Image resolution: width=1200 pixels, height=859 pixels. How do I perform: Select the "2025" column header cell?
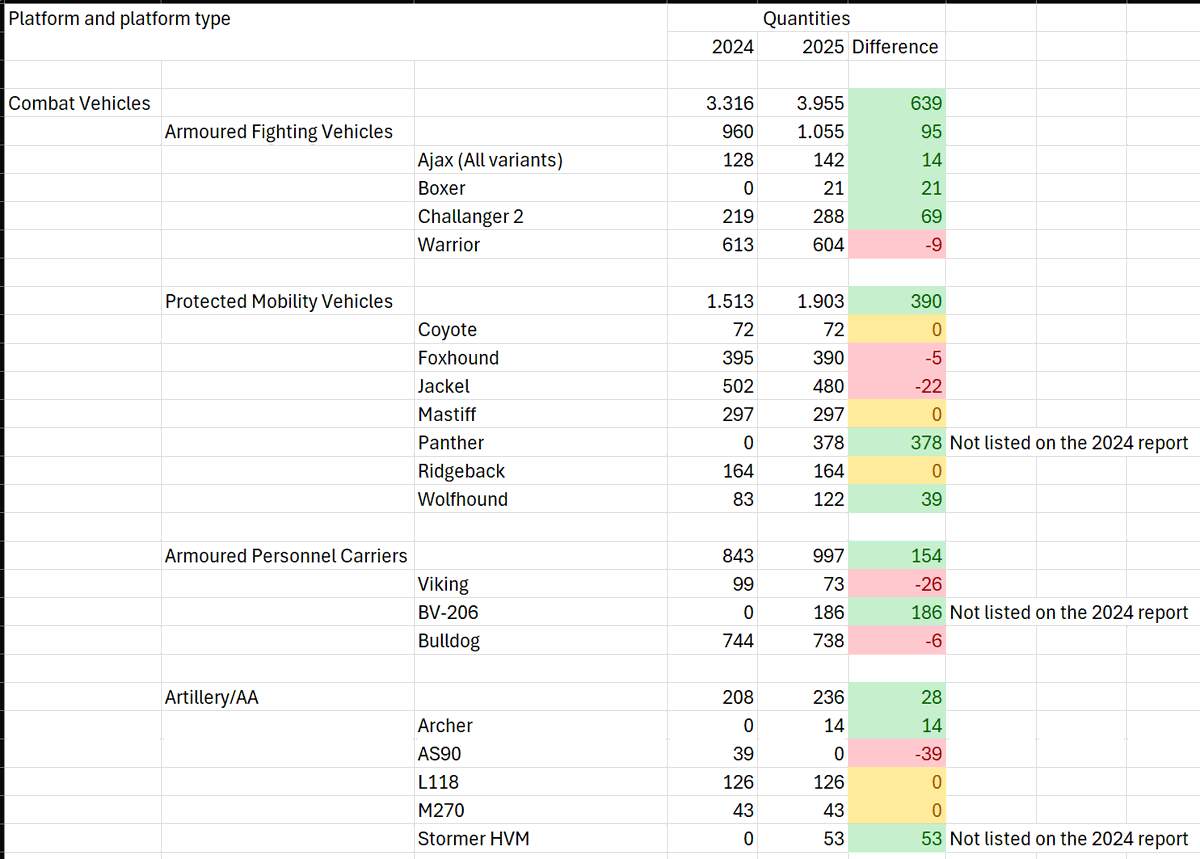pos(802,47)
